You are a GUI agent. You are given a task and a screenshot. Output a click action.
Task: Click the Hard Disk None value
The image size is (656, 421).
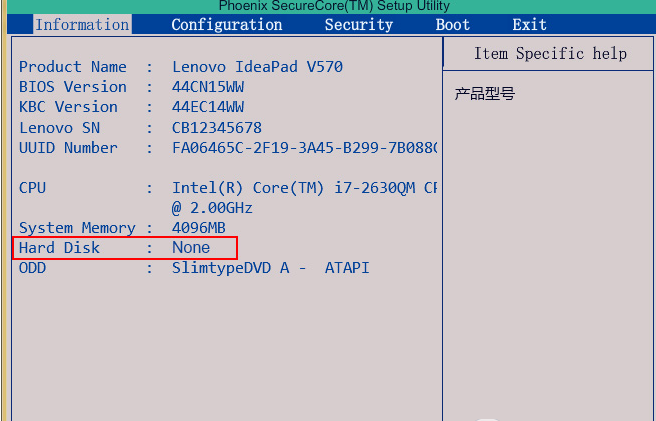[x=191, y=248]
